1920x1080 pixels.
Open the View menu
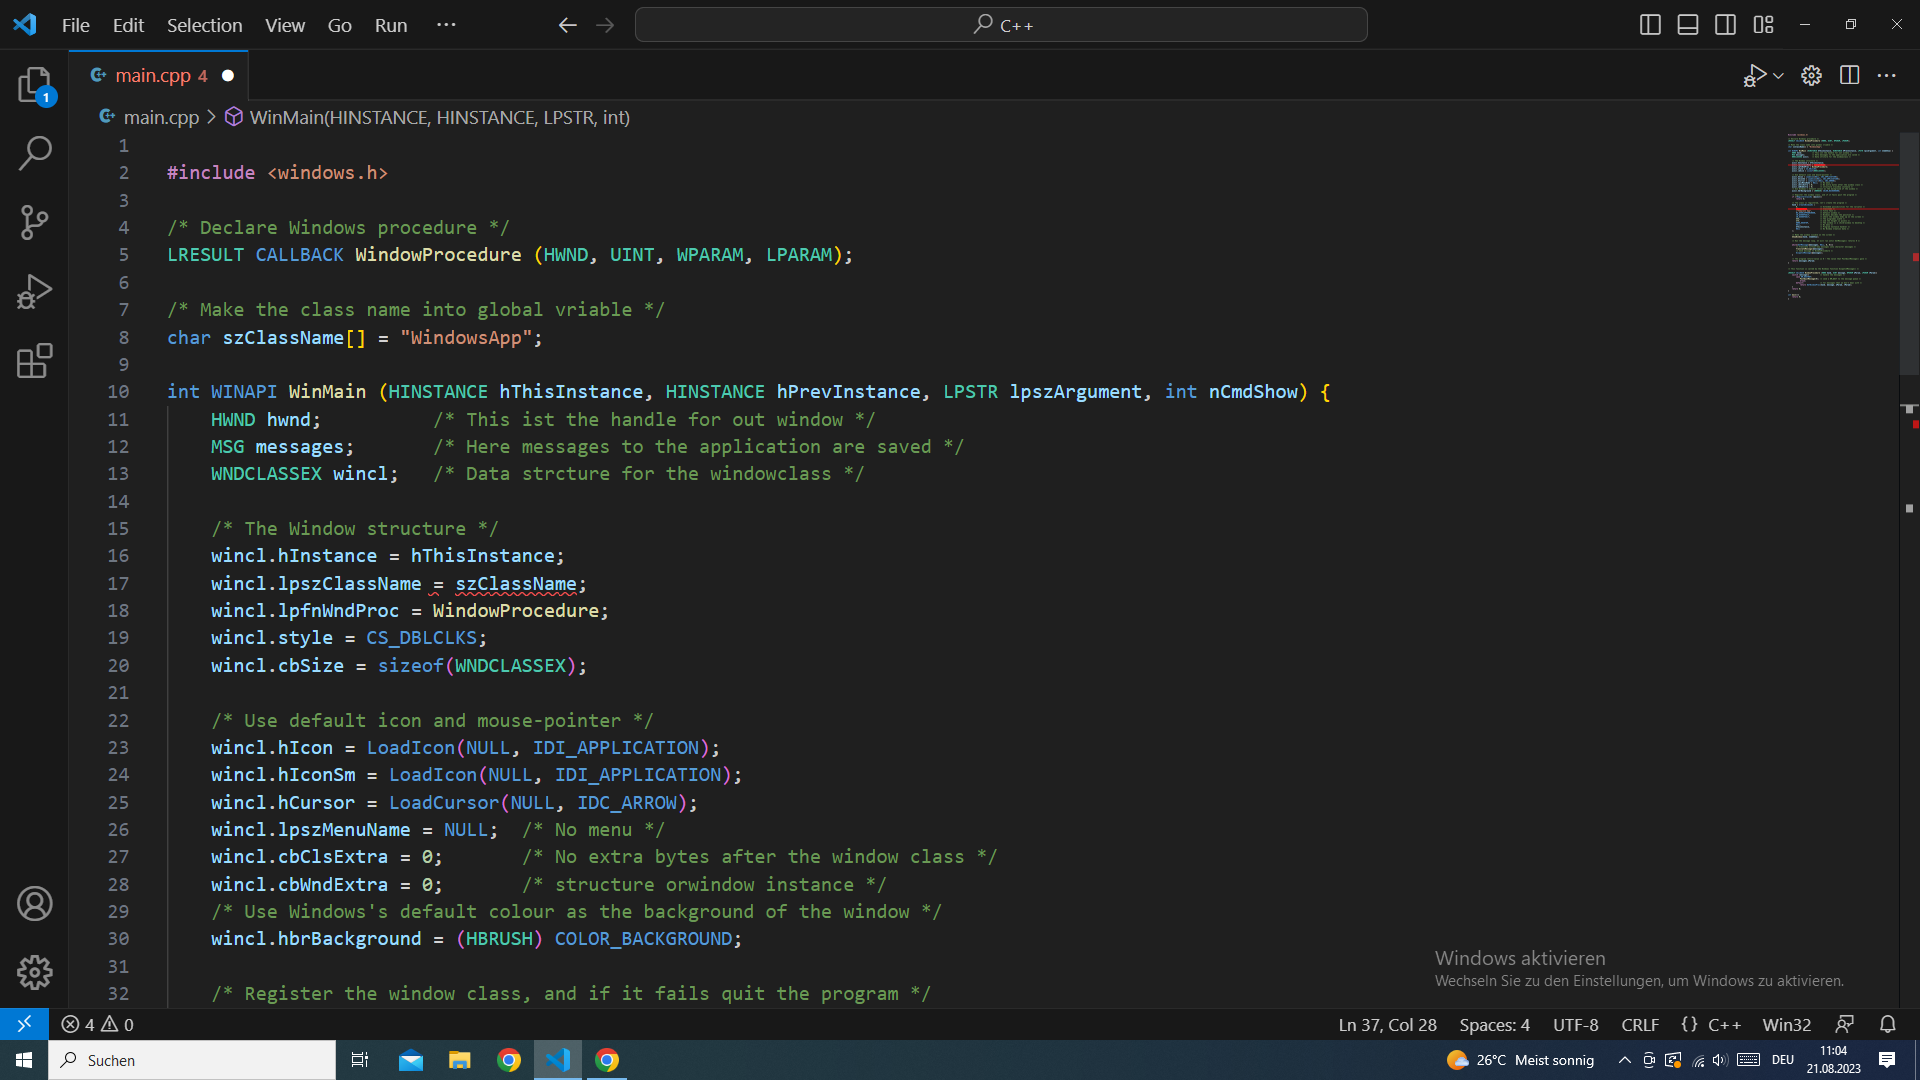(x=285, y=25)
